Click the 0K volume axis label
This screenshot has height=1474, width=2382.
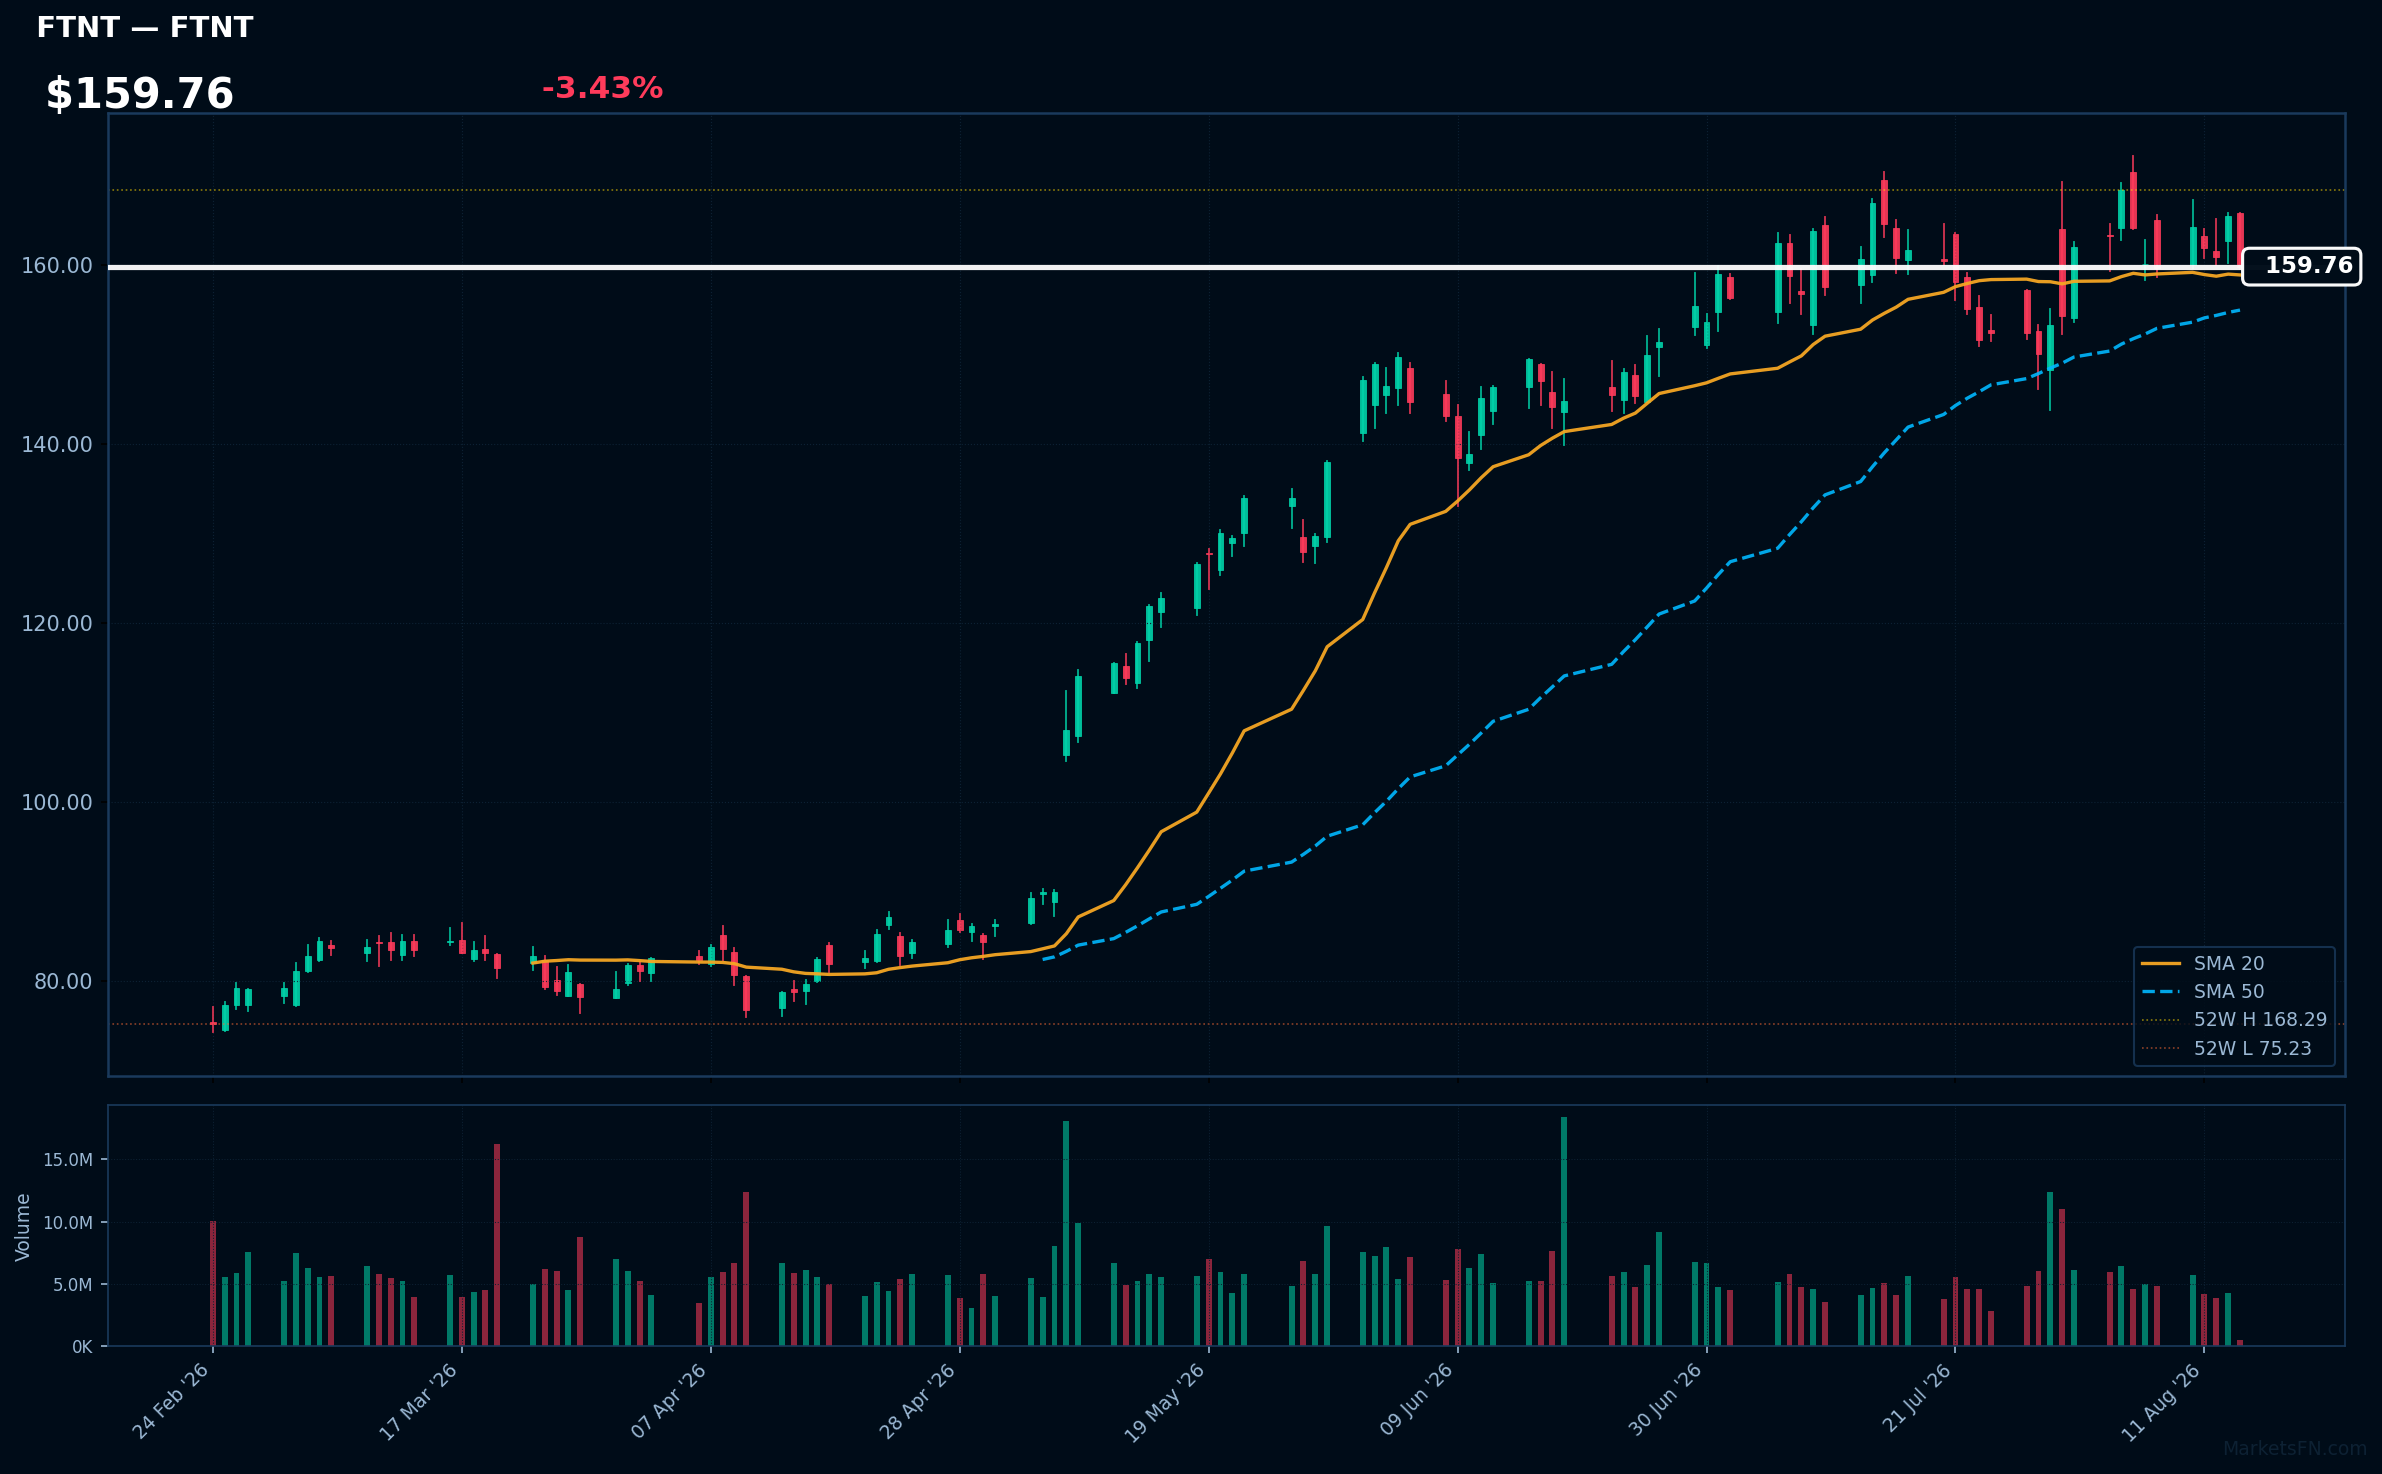pos(82,1347)
